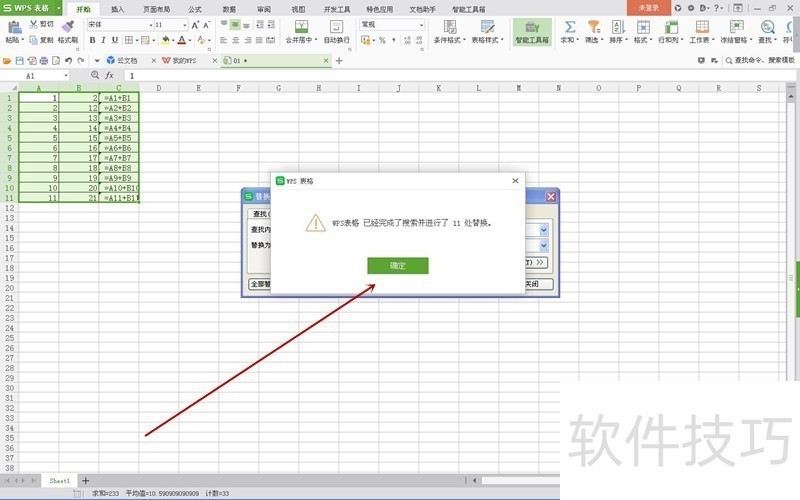Image resolution: width=800 pixels, height=500 pixels.
Task: Open the font size 11 dropdown
Action: (184, 24)
